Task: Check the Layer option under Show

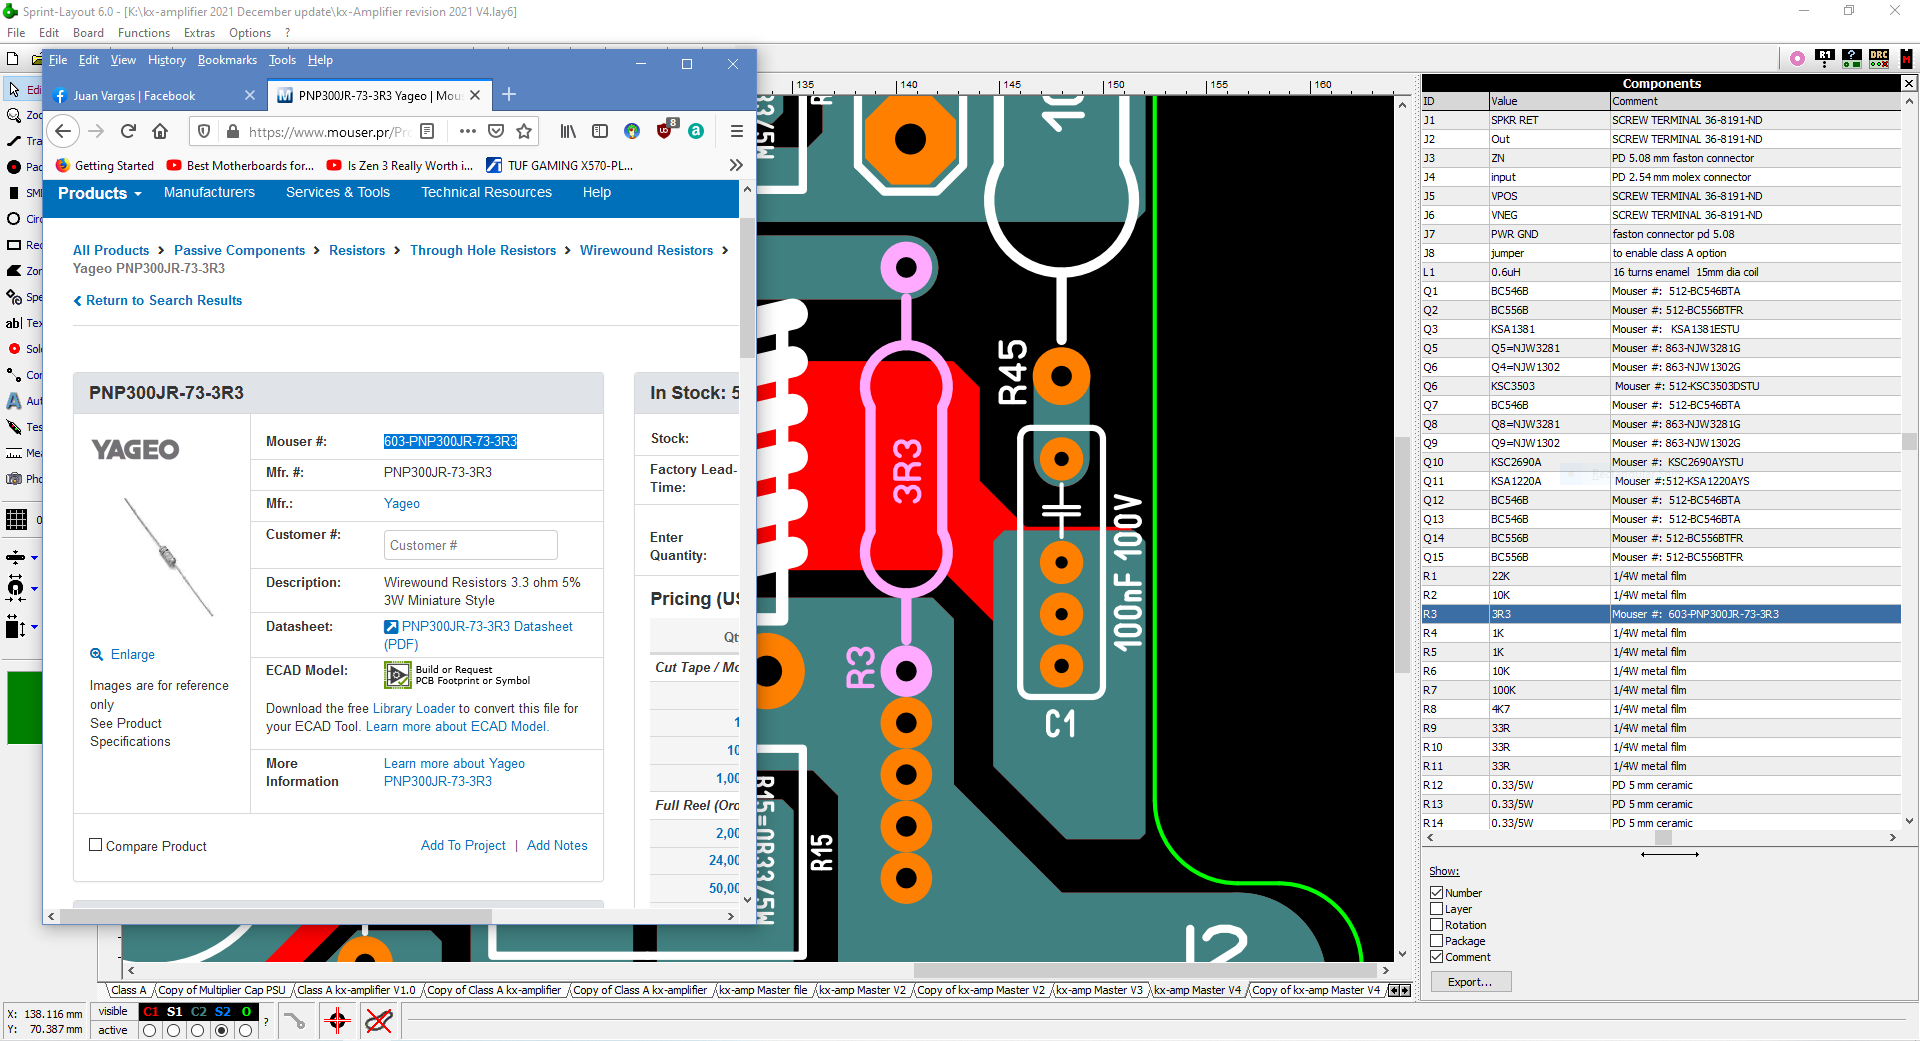Action: (1436, 909)
